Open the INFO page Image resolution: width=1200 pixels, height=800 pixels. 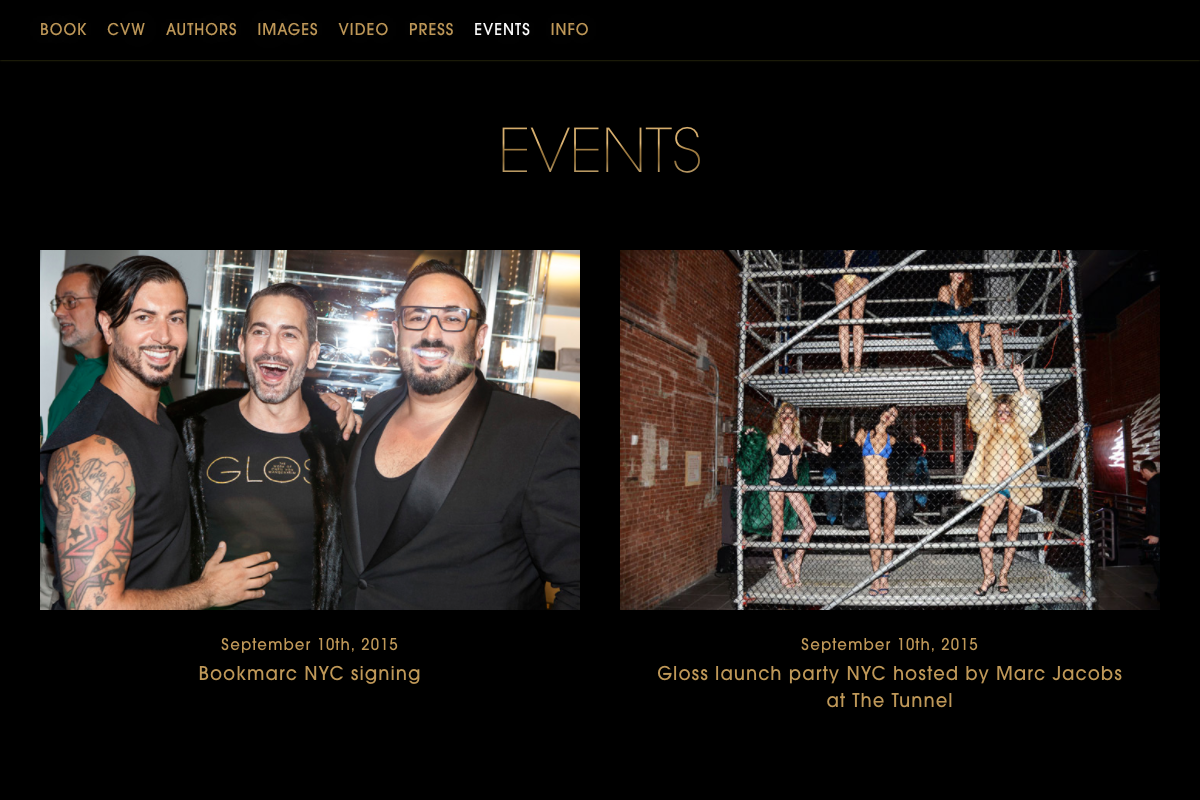(x=569, y=30)
